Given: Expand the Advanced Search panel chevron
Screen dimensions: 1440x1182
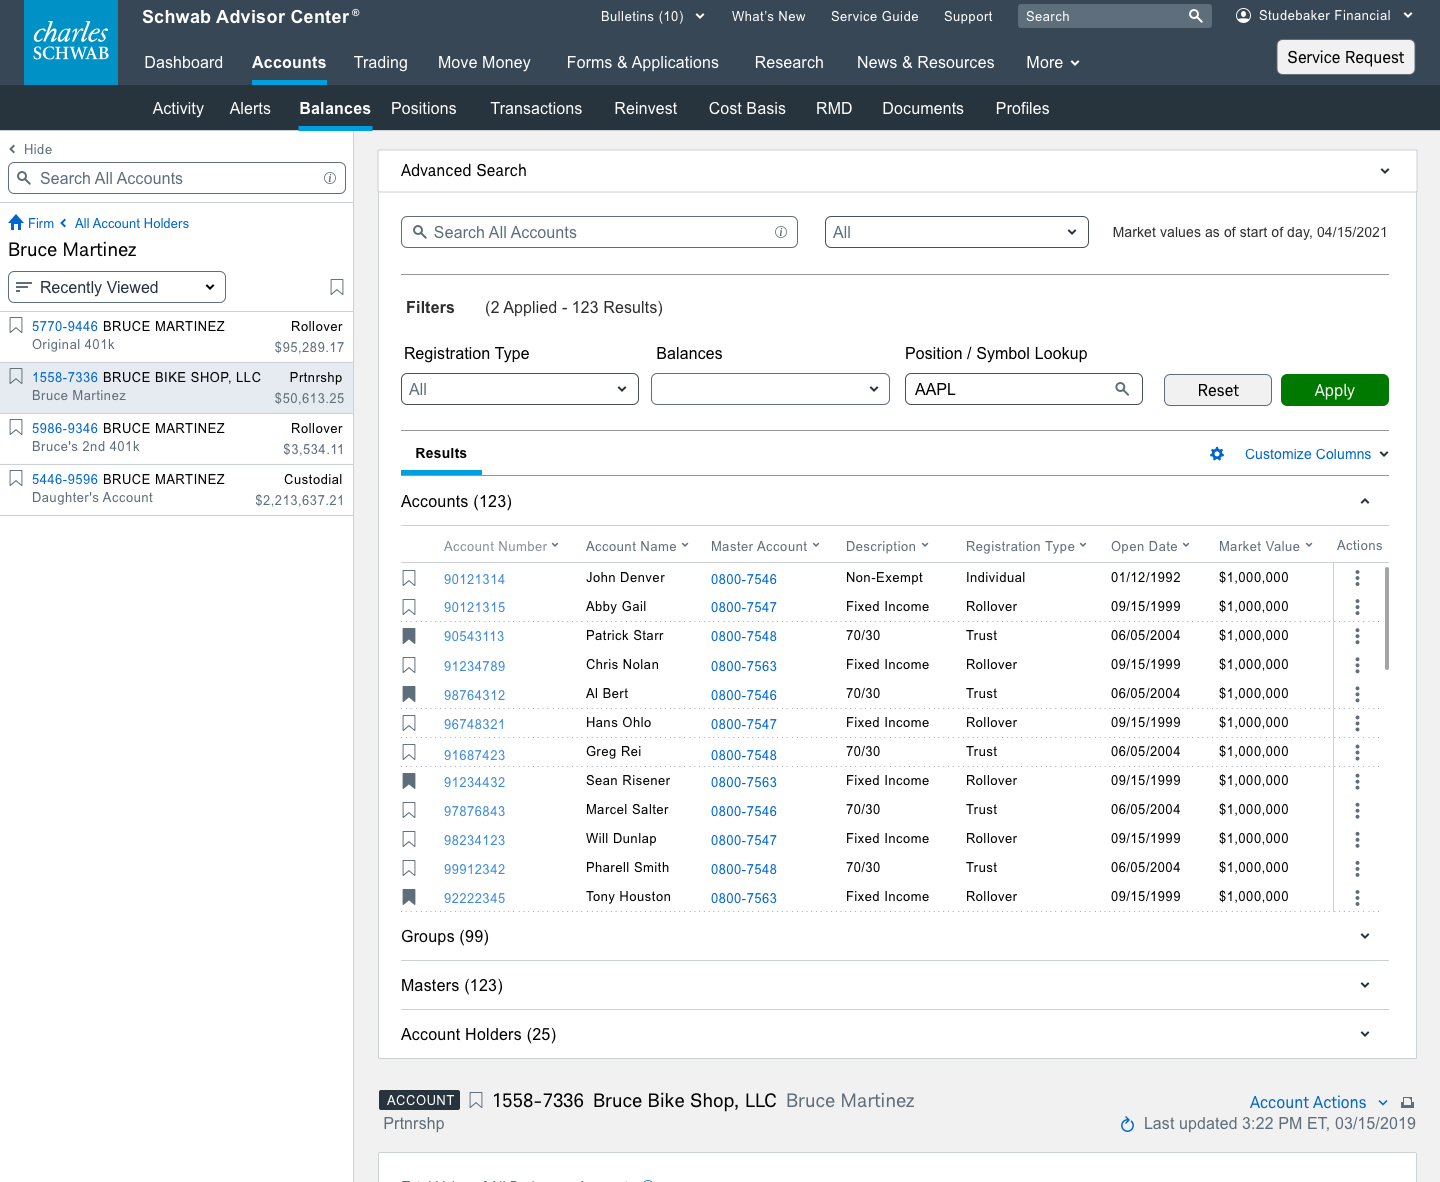Looking at the screenshot, I should point(1385,171).
